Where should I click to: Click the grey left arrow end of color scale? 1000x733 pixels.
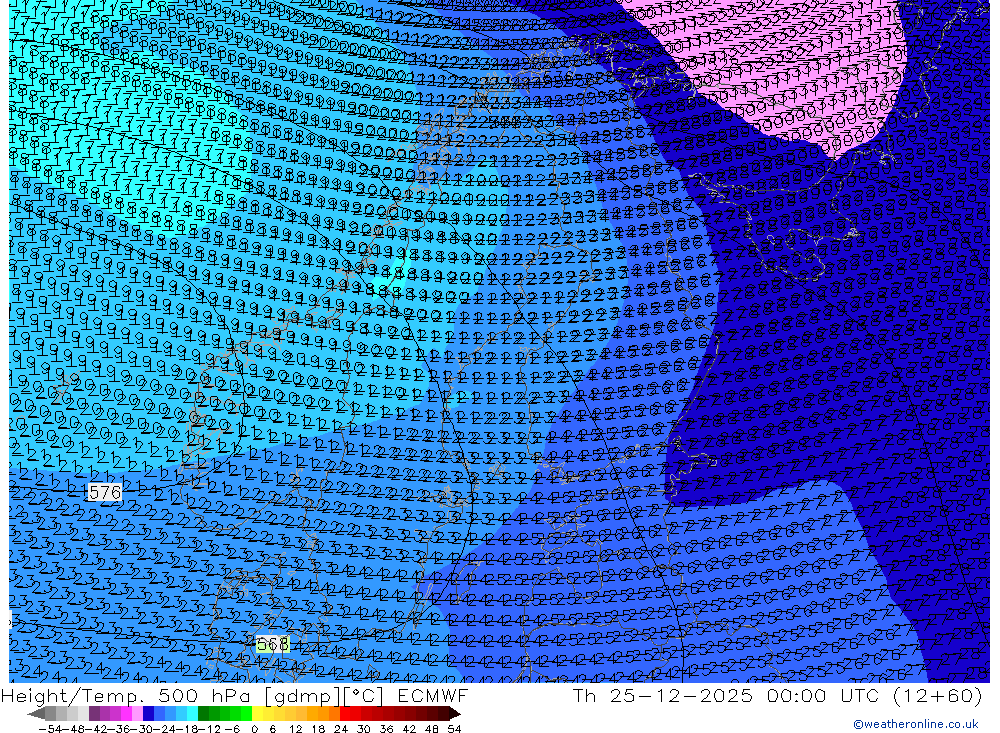[x=36, y=714]
